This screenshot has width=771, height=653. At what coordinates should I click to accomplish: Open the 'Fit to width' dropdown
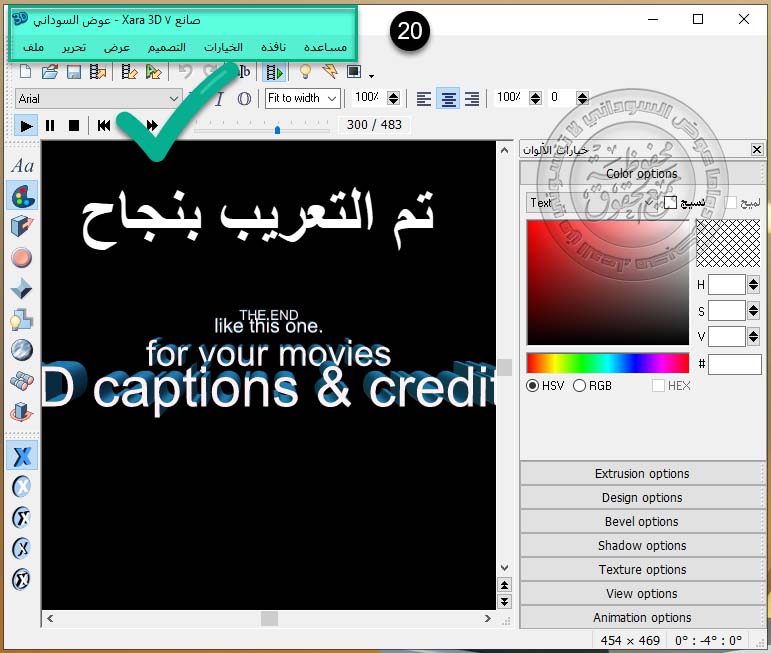pyautogui.click(x=332, y=98)
